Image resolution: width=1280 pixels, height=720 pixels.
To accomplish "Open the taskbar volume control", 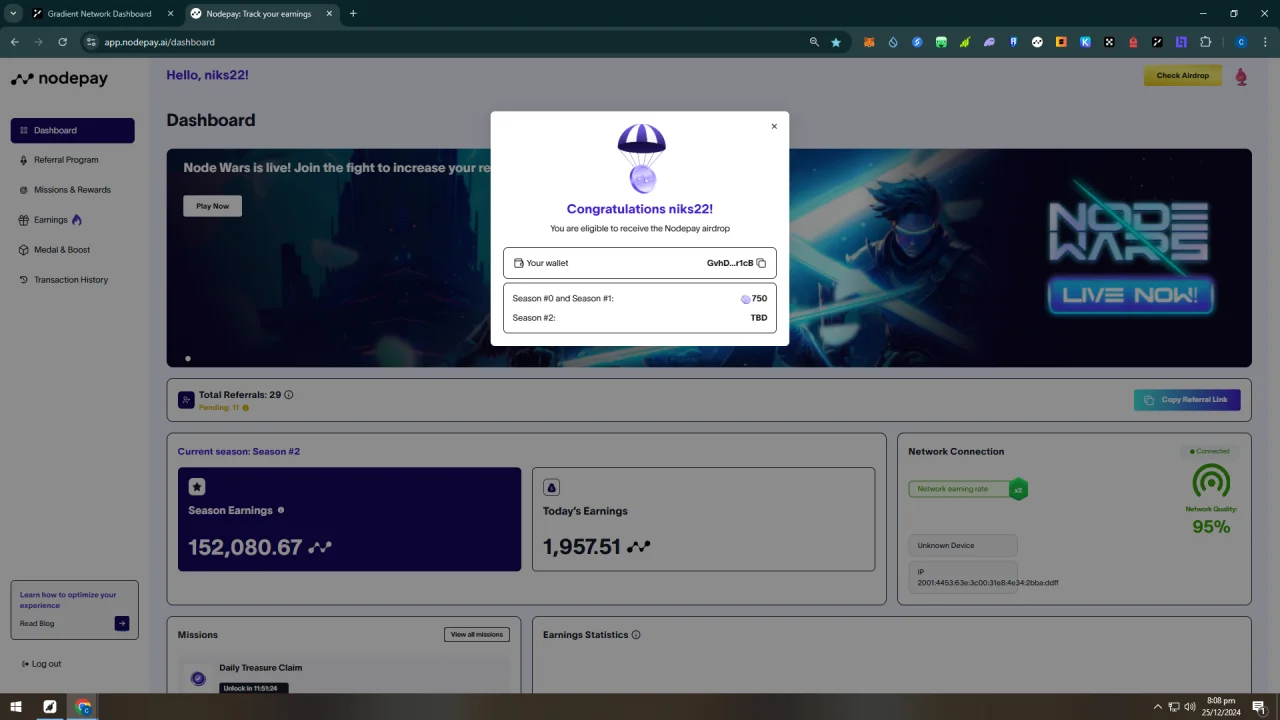I will click(1190, 707).
